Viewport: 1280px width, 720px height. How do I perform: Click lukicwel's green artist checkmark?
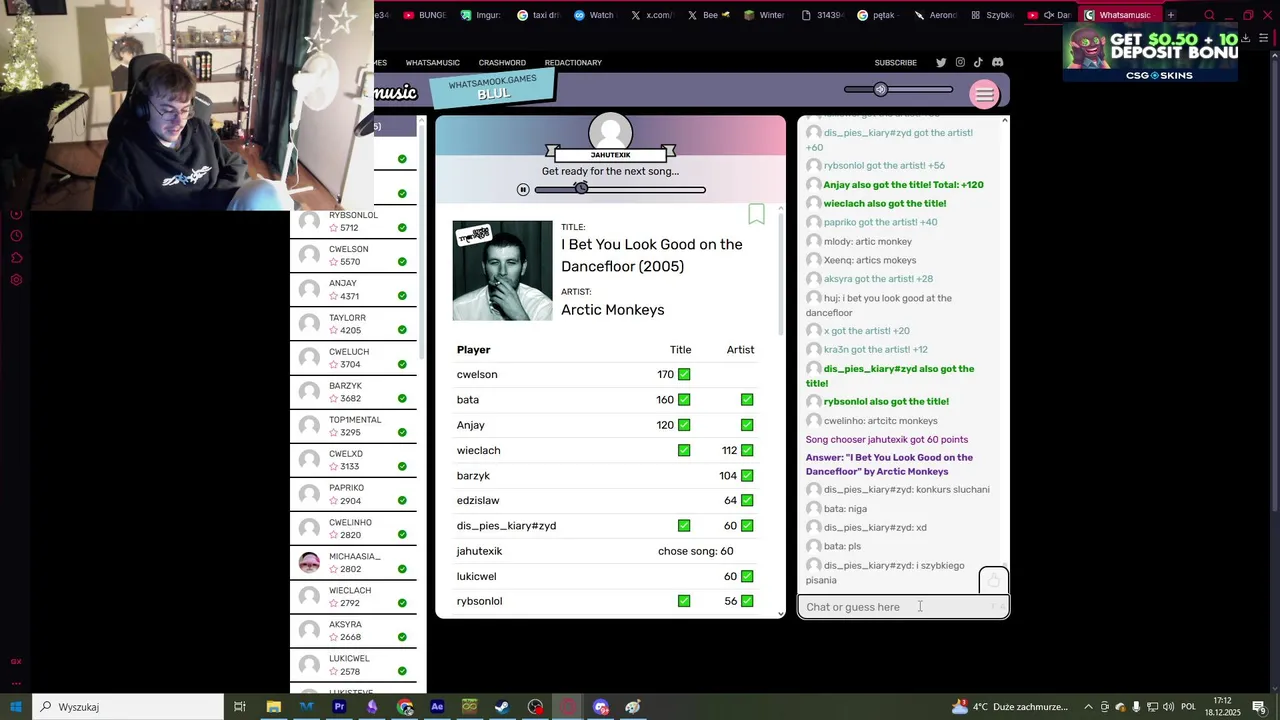747,576
